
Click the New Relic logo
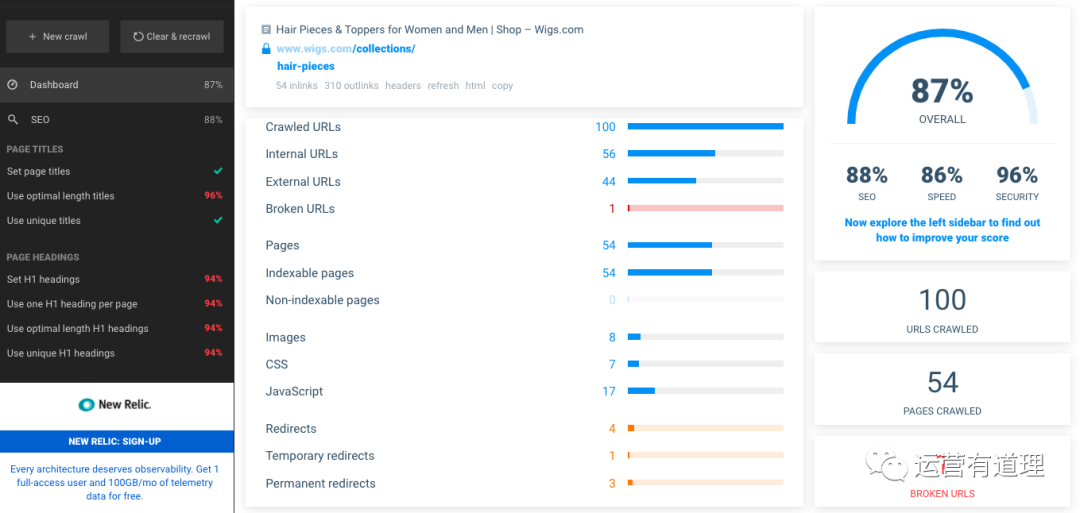115,405
